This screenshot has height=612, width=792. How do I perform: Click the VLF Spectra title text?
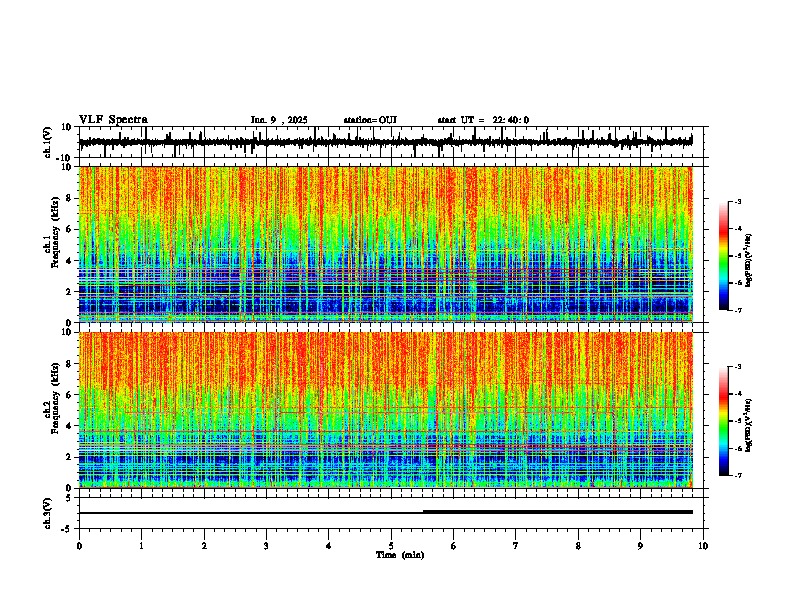[113, 120]
